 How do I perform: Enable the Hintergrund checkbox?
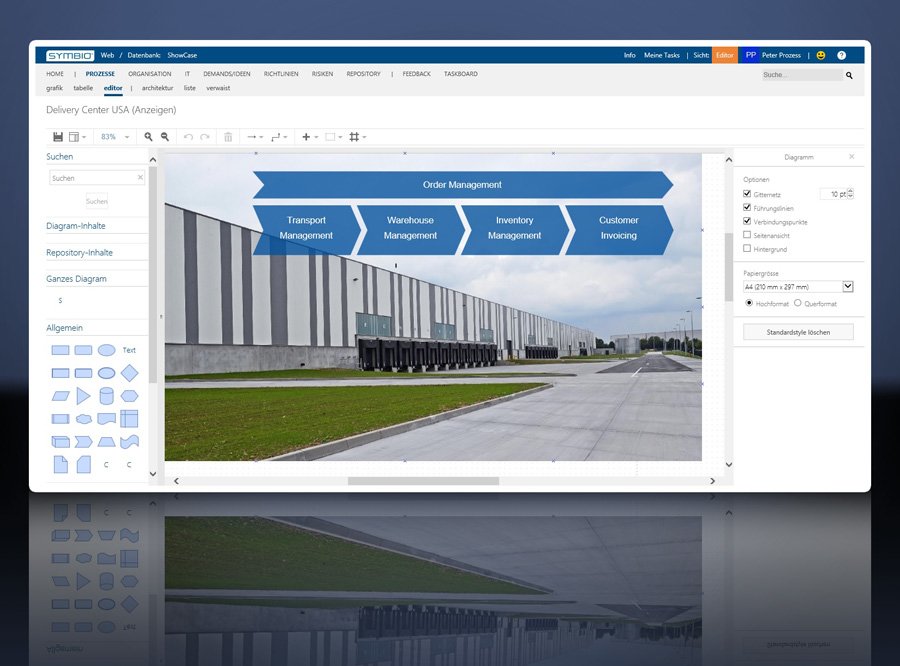tap(747, 248)
